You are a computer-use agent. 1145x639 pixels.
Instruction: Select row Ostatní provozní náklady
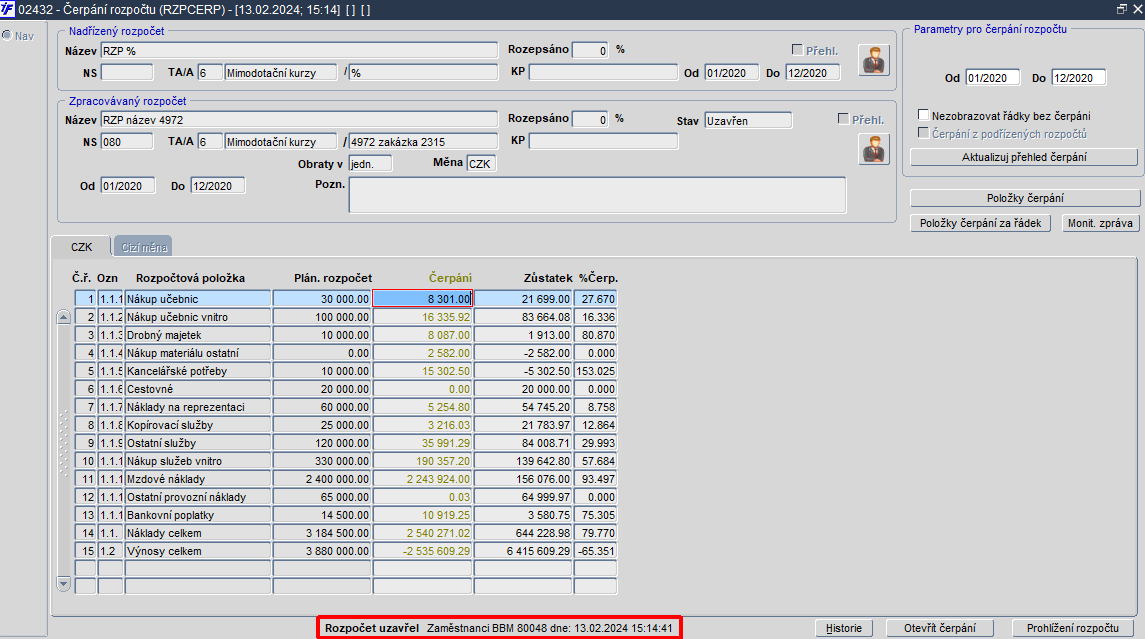(x=198, y=497)
